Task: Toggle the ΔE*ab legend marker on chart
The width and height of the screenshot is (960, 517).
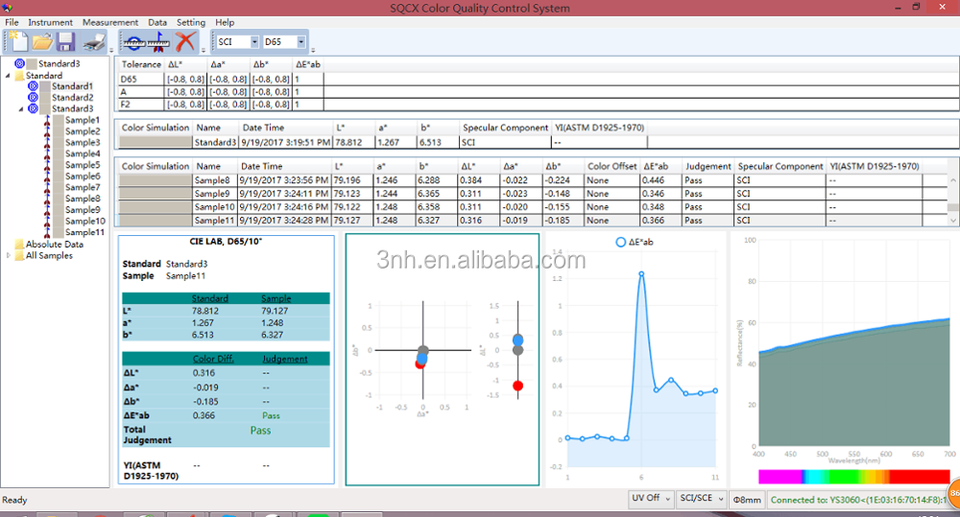Action: click(620, 243)
